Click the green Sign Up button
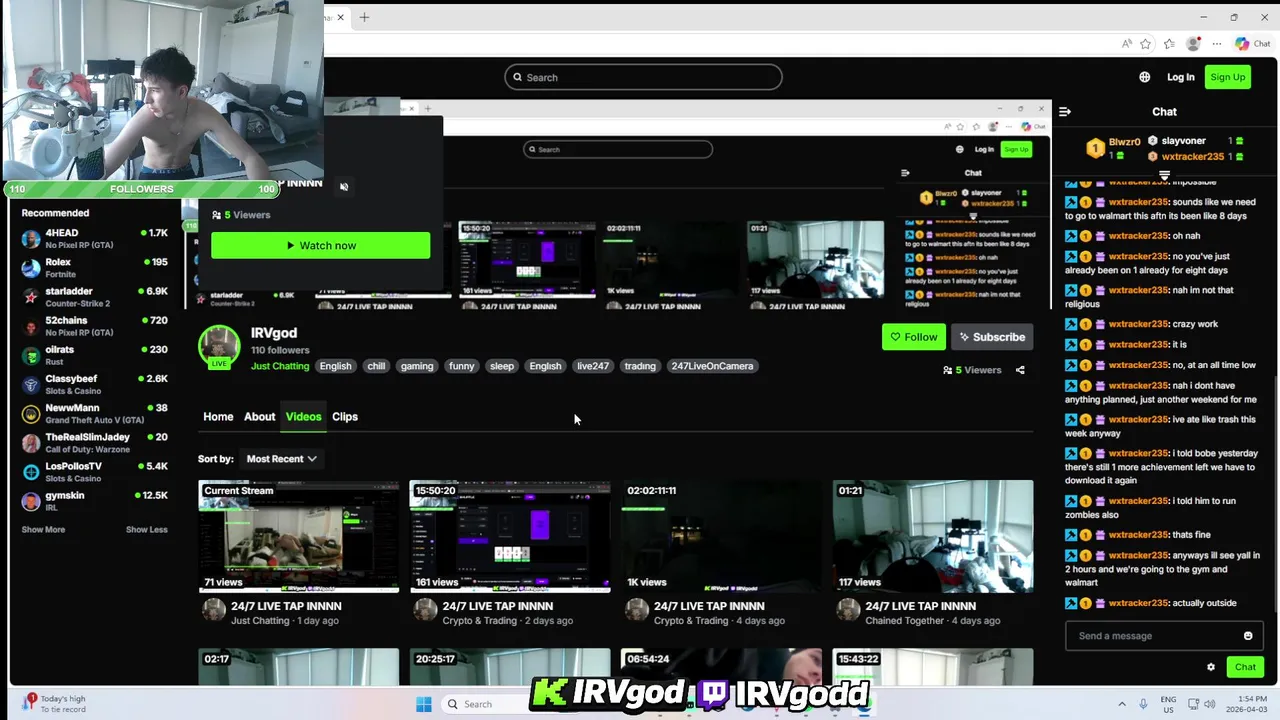 [1228, 77]
